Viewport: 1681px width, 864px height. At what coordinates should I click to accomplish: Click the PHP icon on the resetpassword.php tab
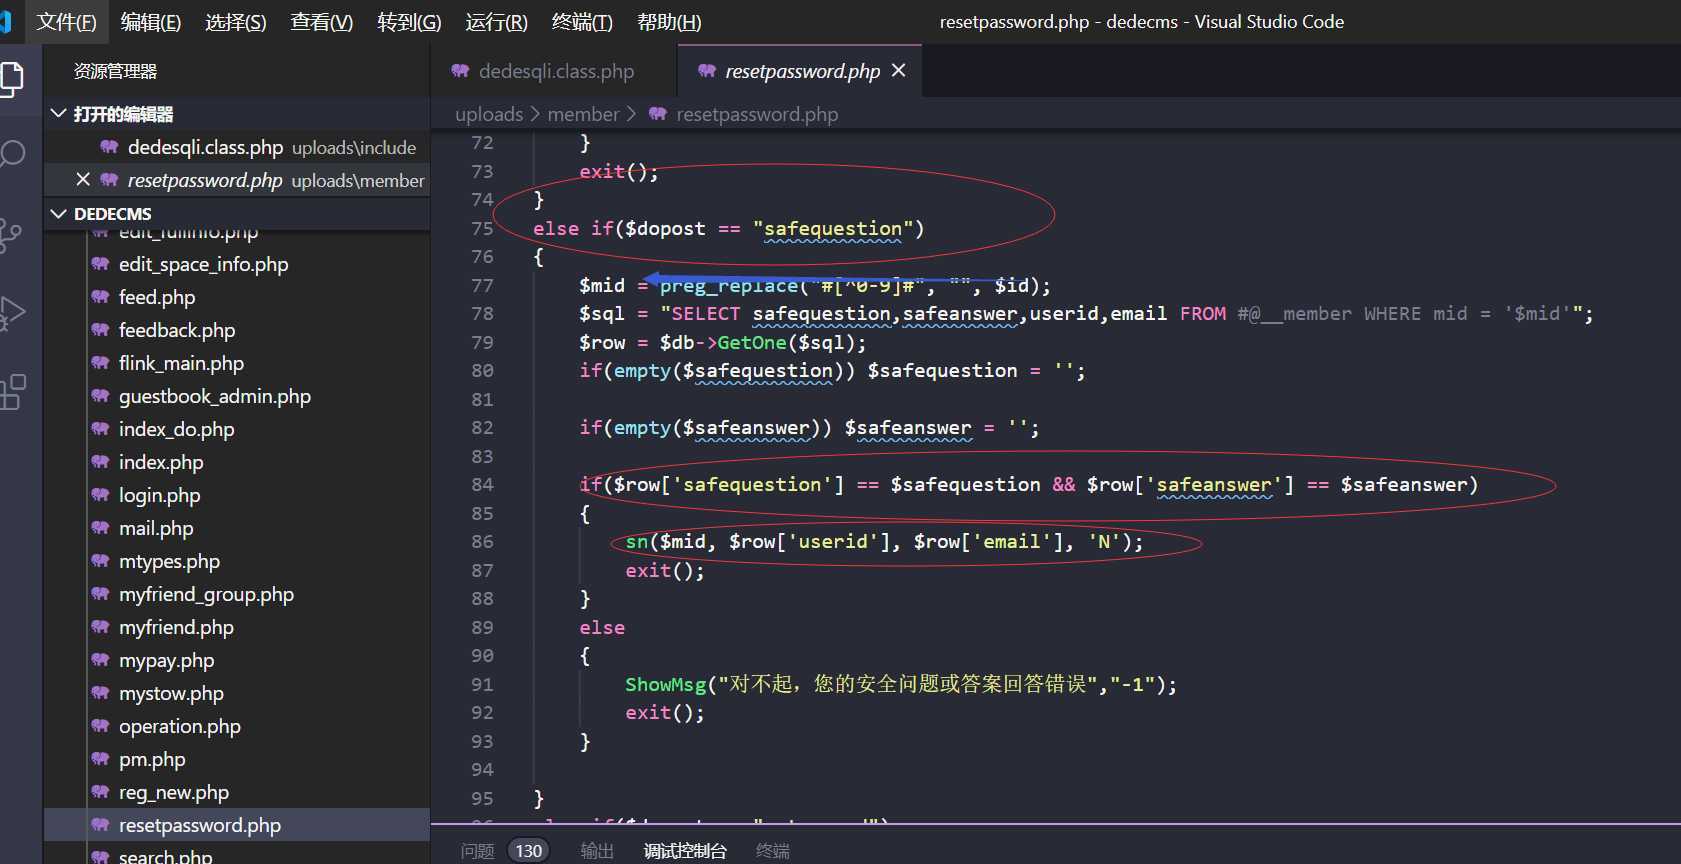point(707,71)
